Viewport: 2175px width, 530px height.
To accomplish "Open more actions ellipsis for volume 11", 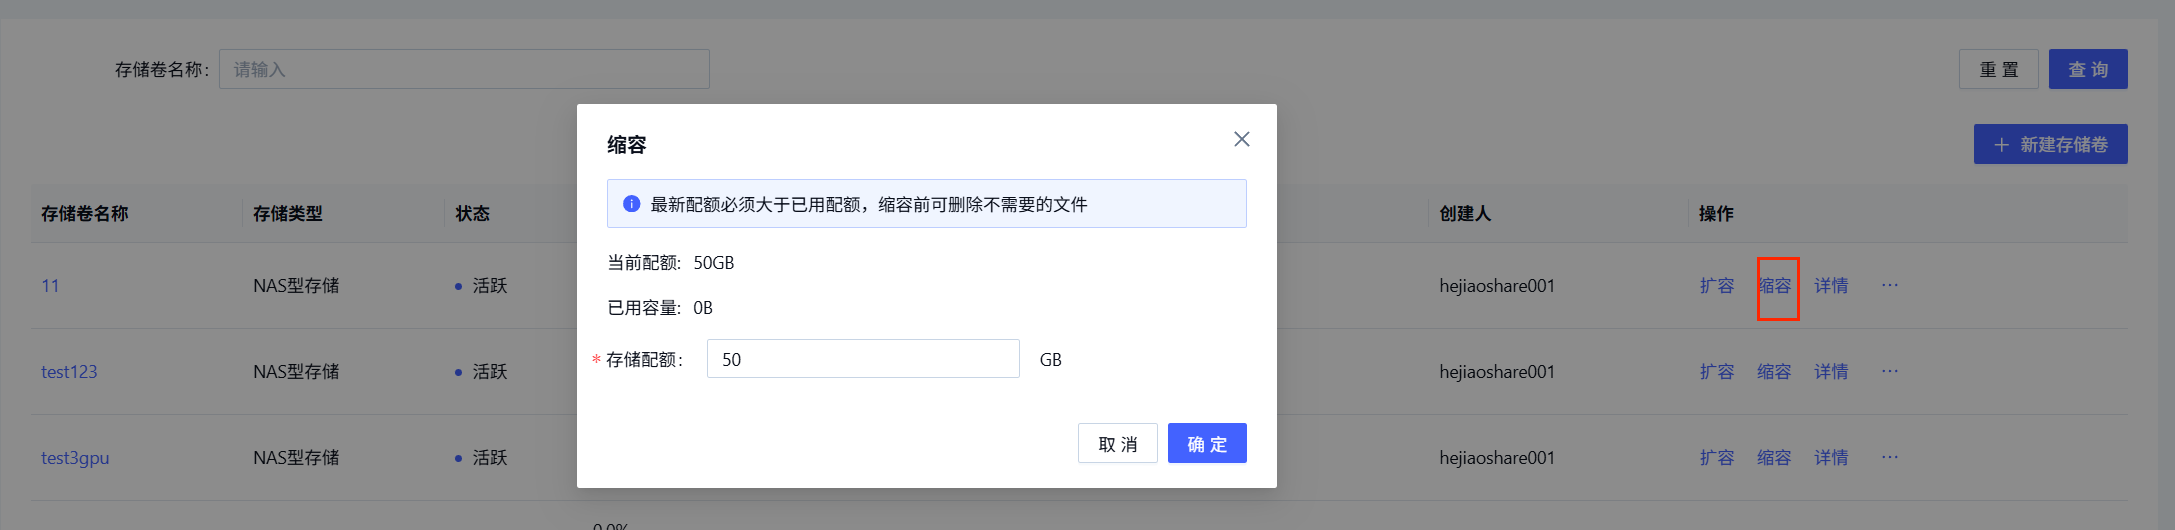I will (x=1889, y=286).
